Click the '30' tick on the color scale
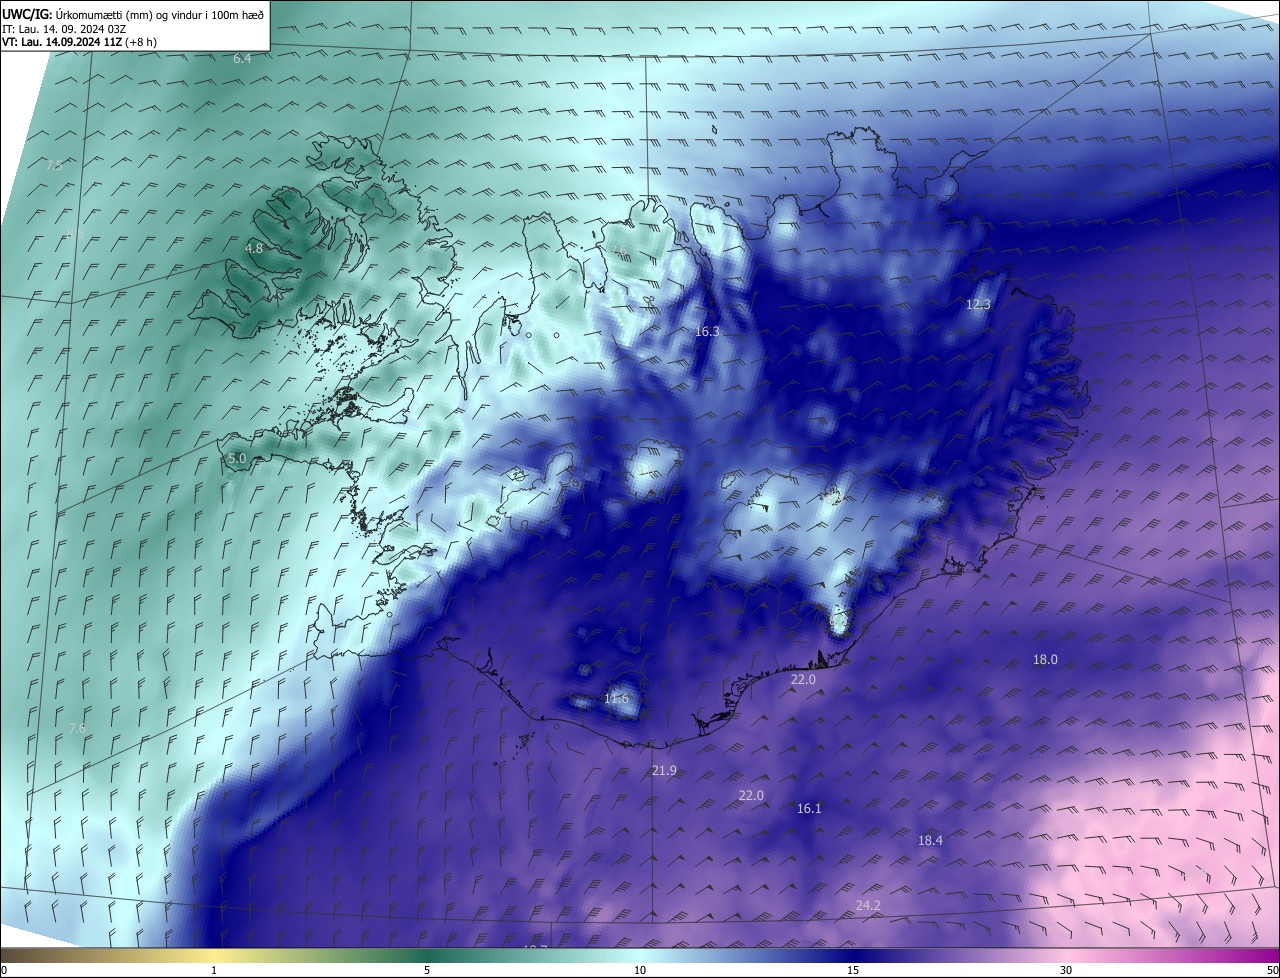Screen dimensions: 1280x978 [1066, 970]
